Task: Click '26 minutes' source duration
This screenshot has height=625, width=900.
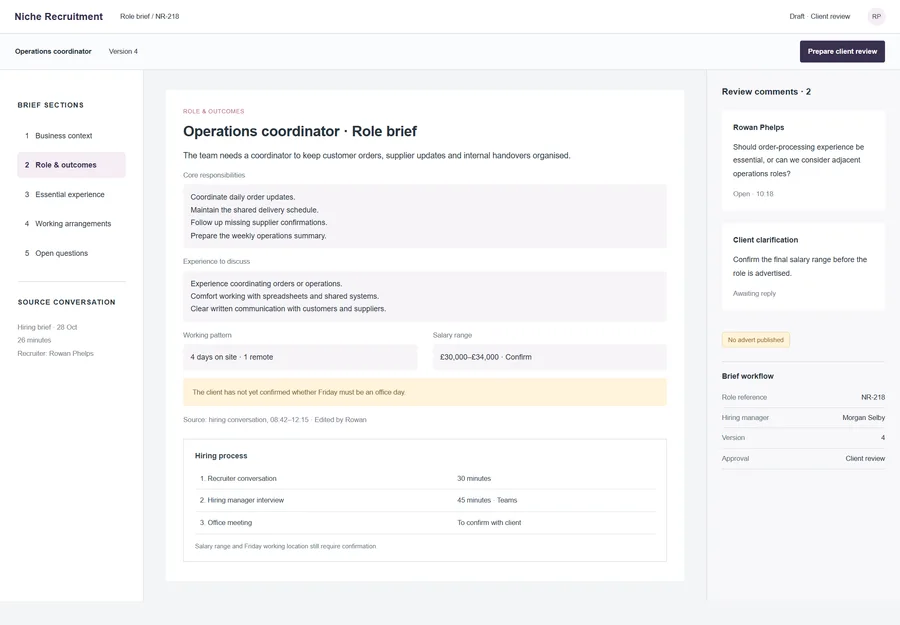Action: point(34,340)
